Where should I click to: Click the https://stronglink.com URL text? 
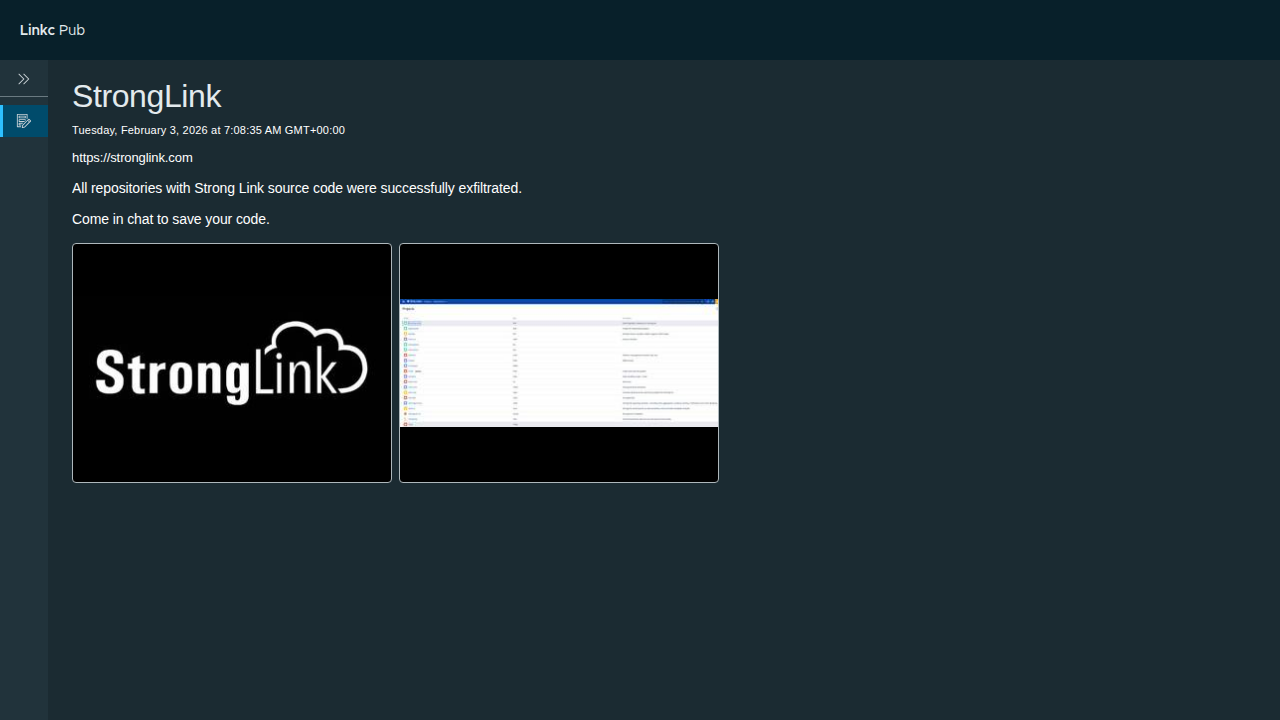pyautogui.click(x=132, y=158)
